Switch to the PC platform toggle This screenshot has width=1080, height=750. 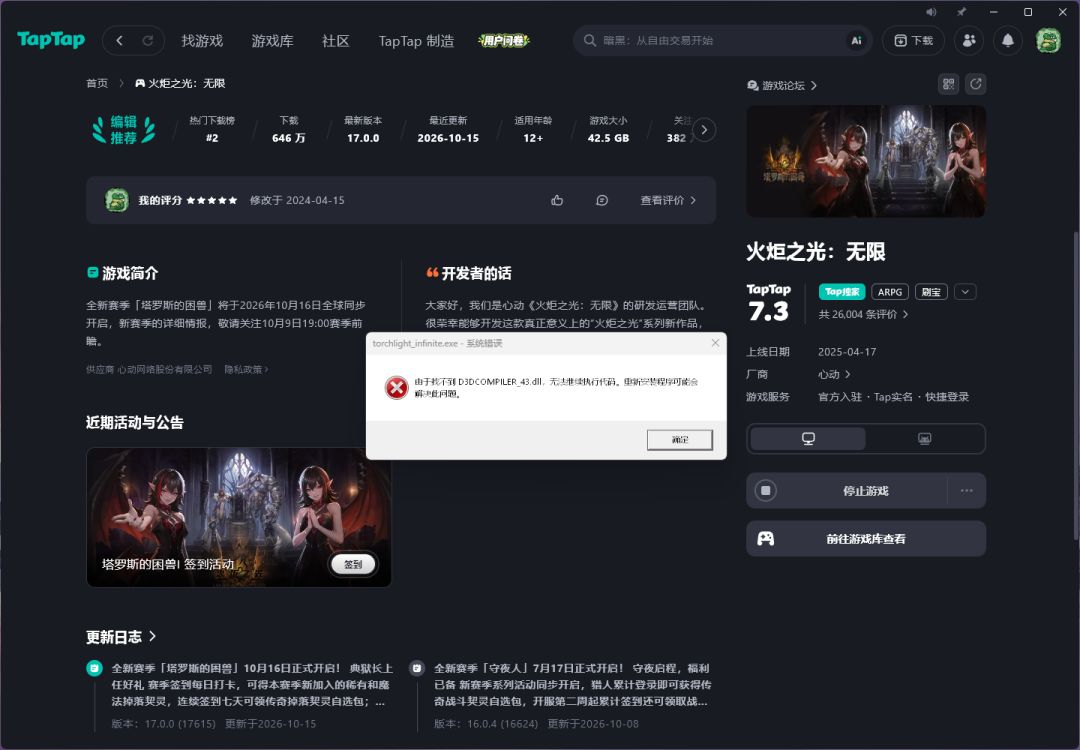[x=807, y=439]
